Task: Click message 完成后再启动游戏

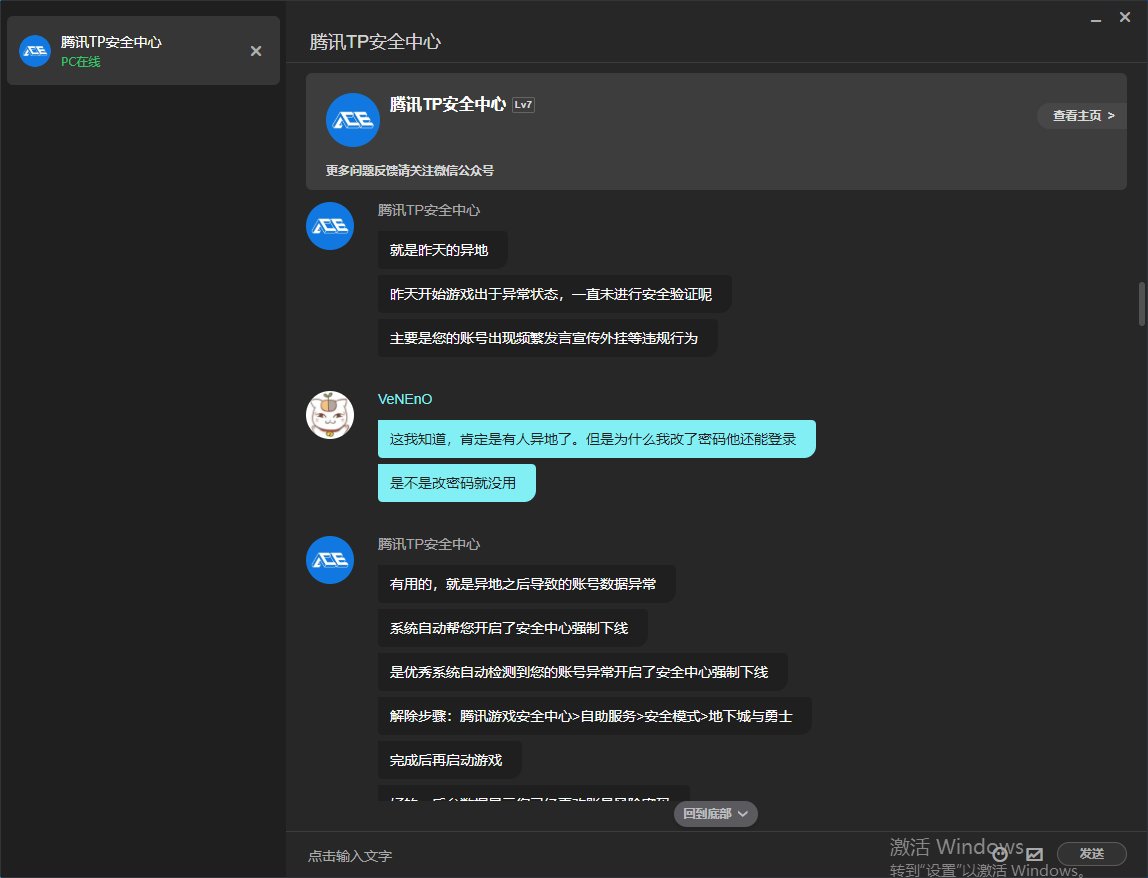Action: click(x=450, y=759)
